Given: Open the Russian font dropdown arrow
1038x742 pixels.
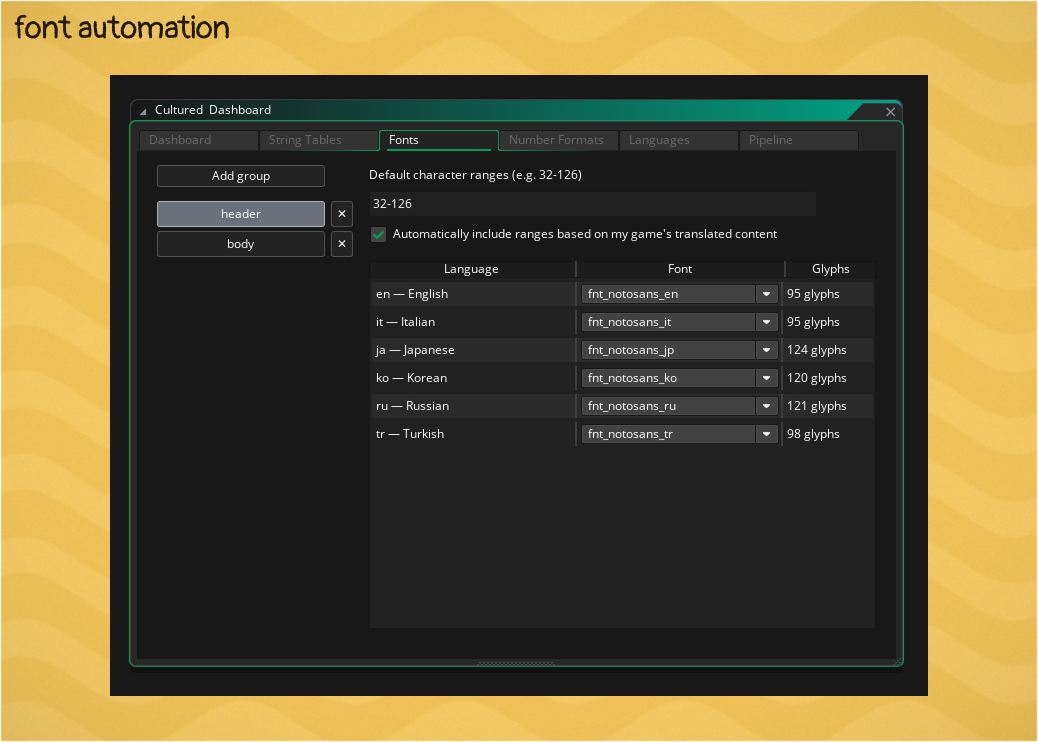Looking at the screenshot, I should coord(767,406).
